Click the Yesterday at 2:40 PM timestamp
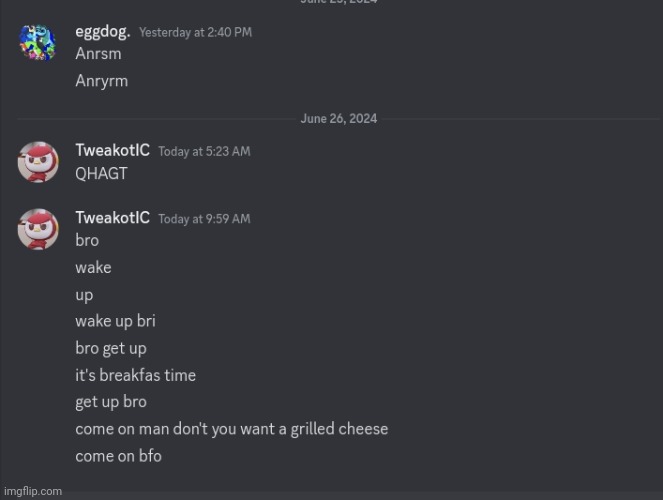This screenshot has height=500, width=663. (195, 33)
